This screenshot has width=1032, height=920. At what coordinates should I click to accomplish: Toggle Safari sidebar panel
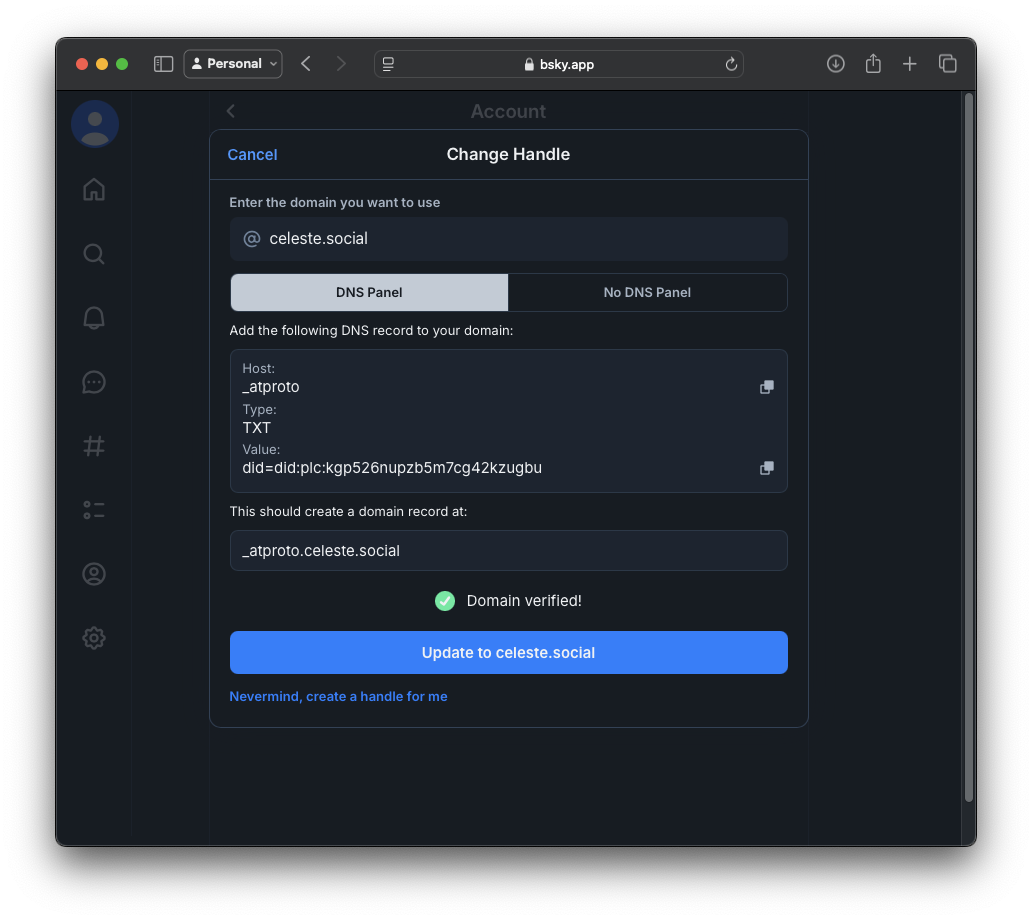click(163, 64)
